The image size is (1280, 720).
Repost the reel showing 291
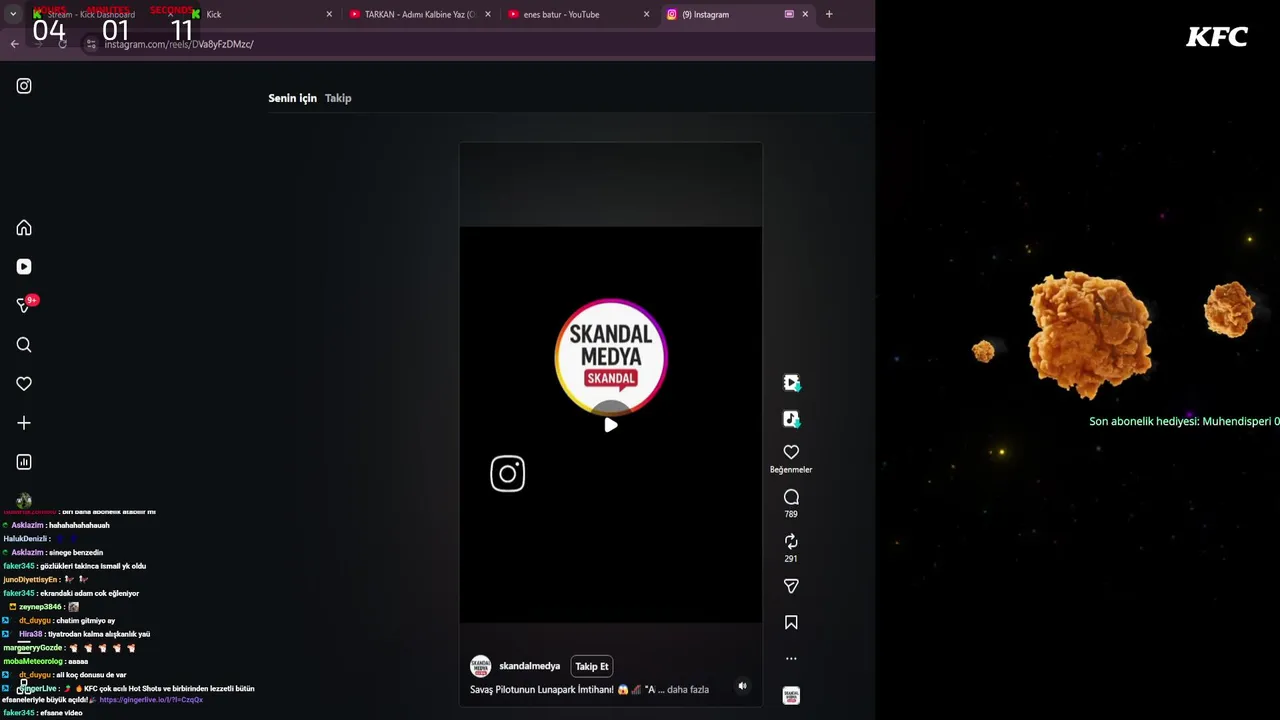[791, 541]
